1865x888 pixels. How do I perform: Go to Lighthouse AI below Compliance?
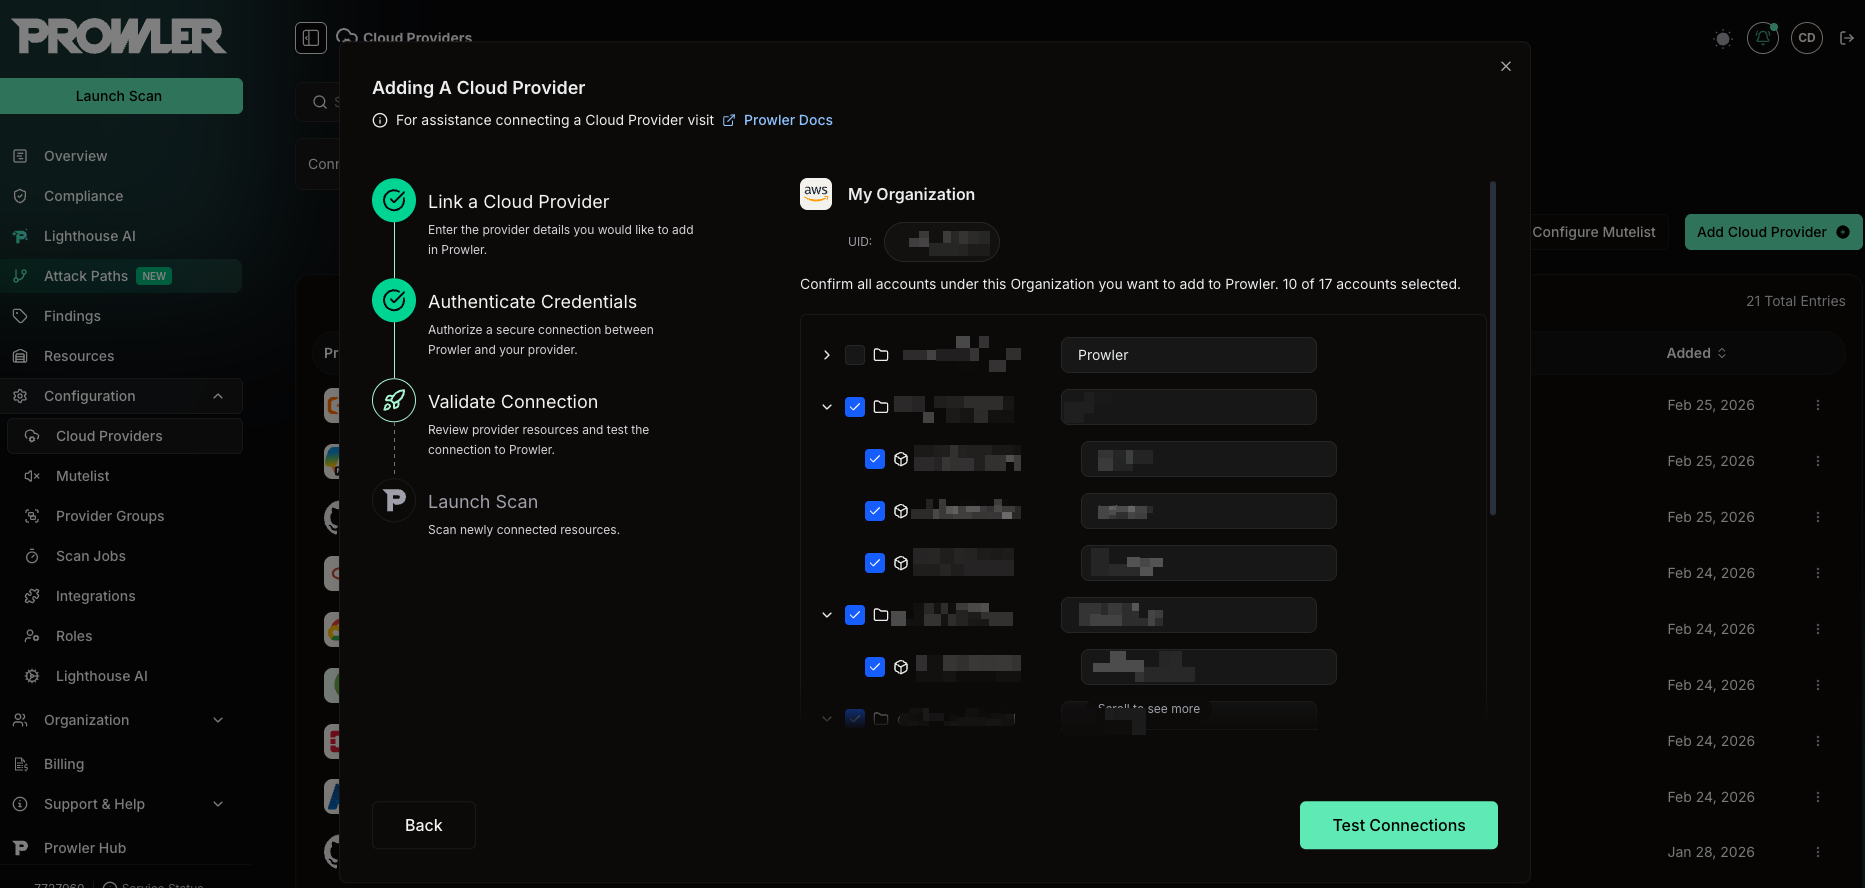click(x=89, y=236)
